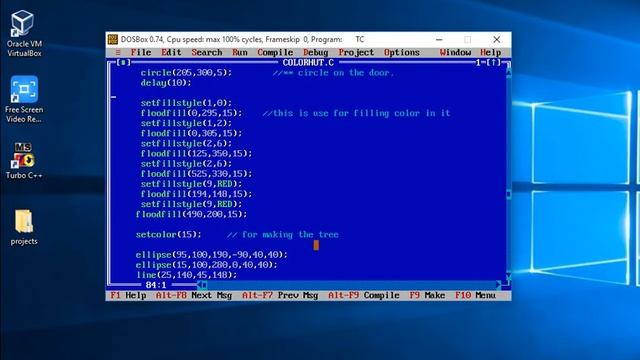Click the COLORHUT.C window title

[308, 62]
